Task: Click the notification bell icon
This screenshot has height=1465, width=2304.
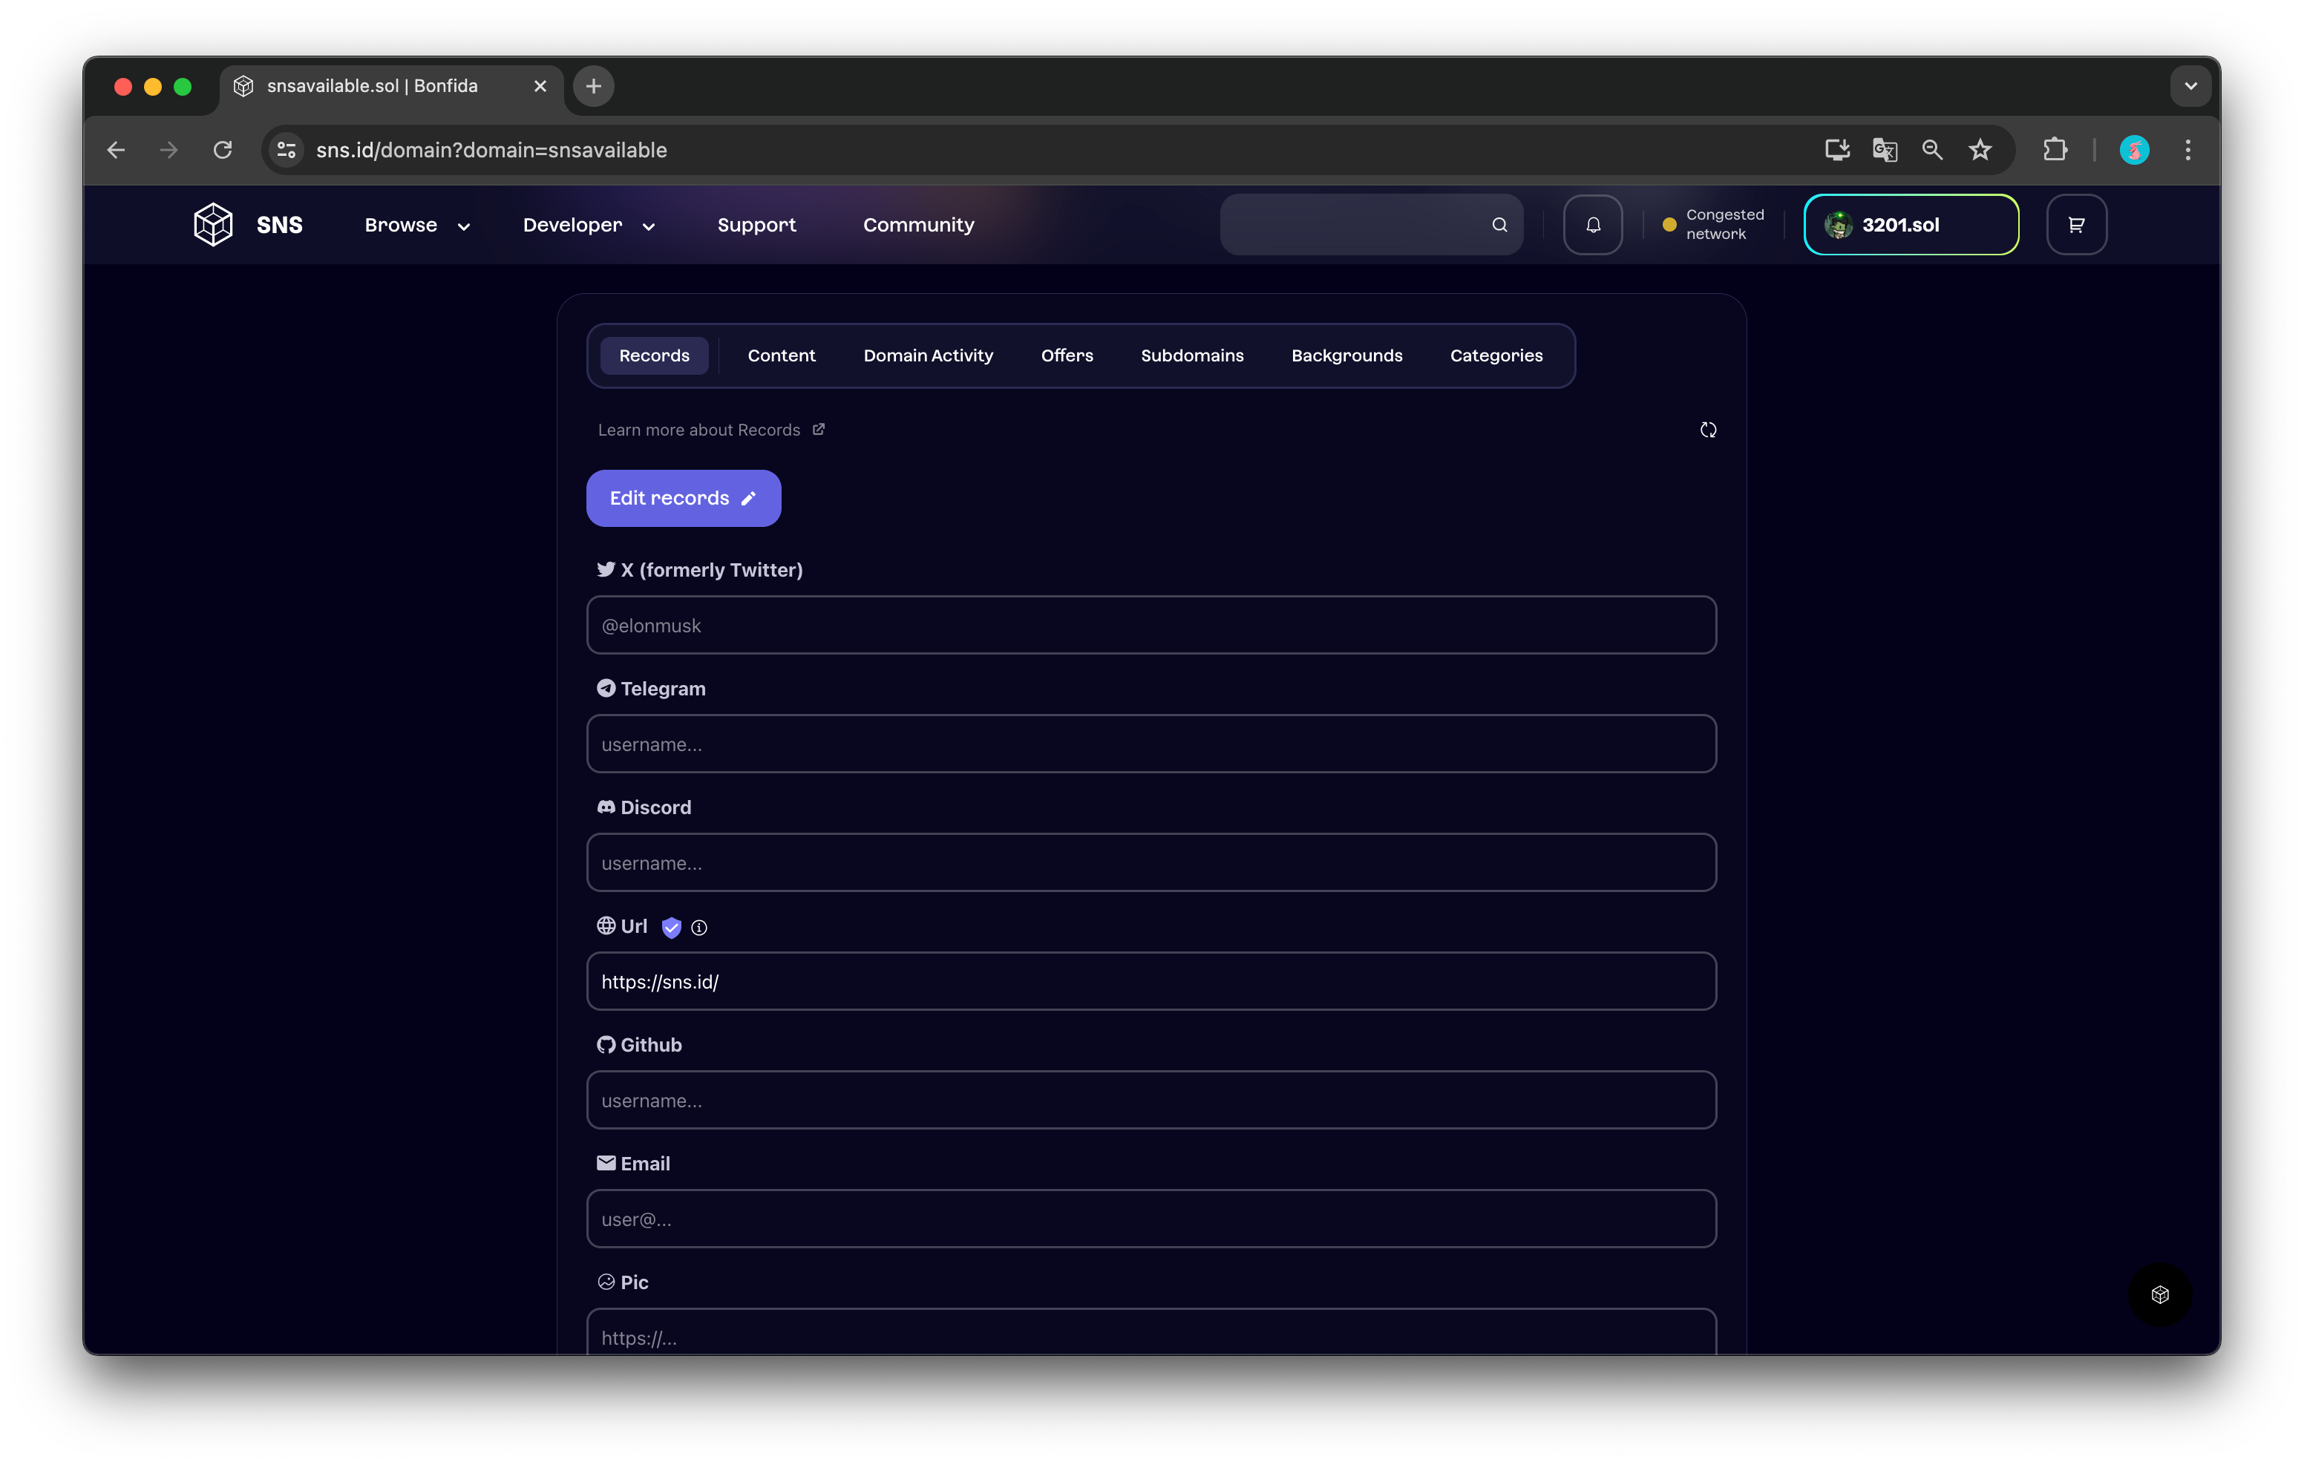Action: [x=1592, y=225]
